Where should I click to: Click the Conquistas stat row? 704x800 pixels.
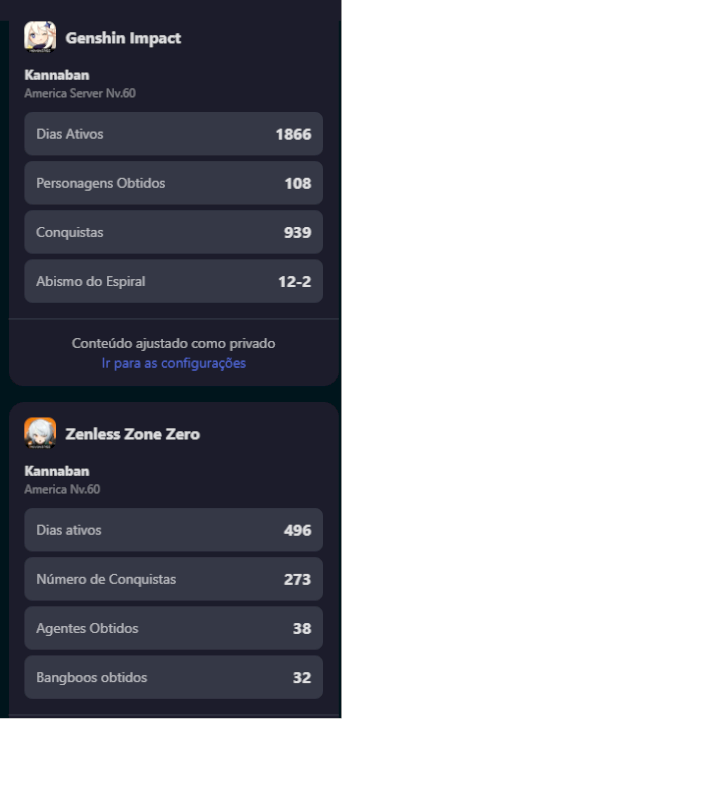pyautogui.click(x=173, y=232)
